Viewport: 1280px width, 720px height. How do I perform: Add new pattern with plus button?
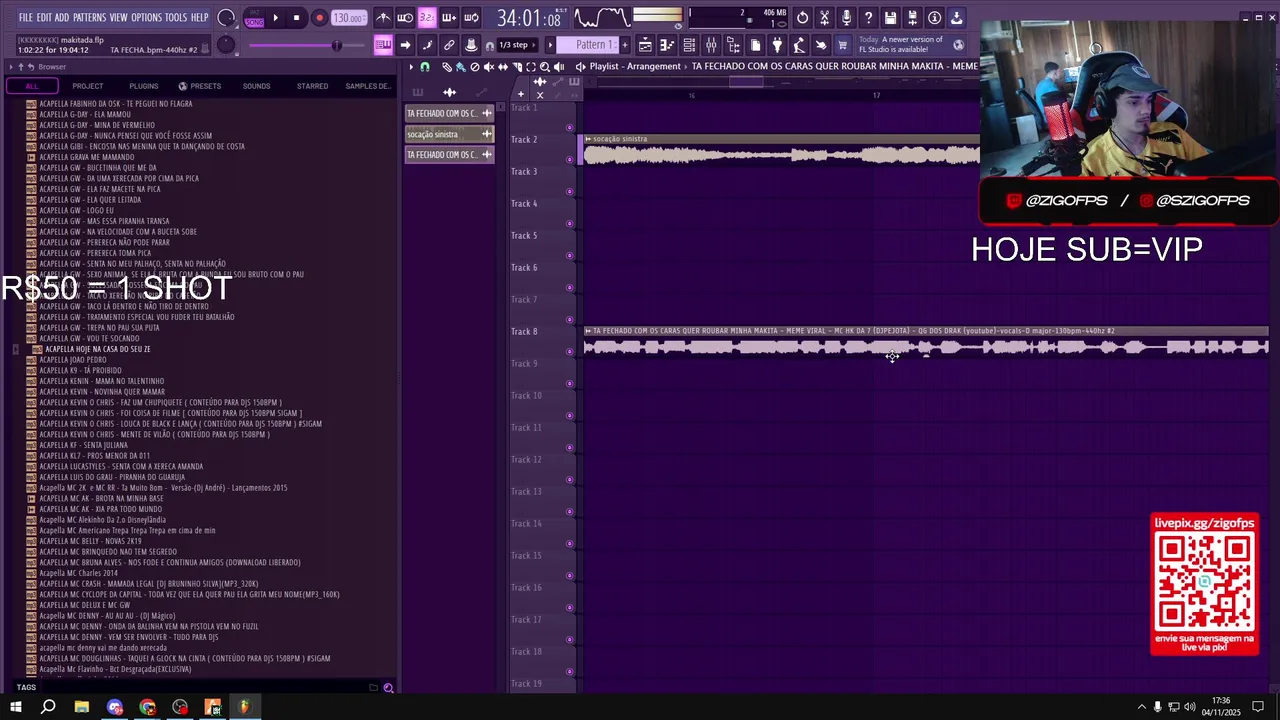[x=624, y=45]
